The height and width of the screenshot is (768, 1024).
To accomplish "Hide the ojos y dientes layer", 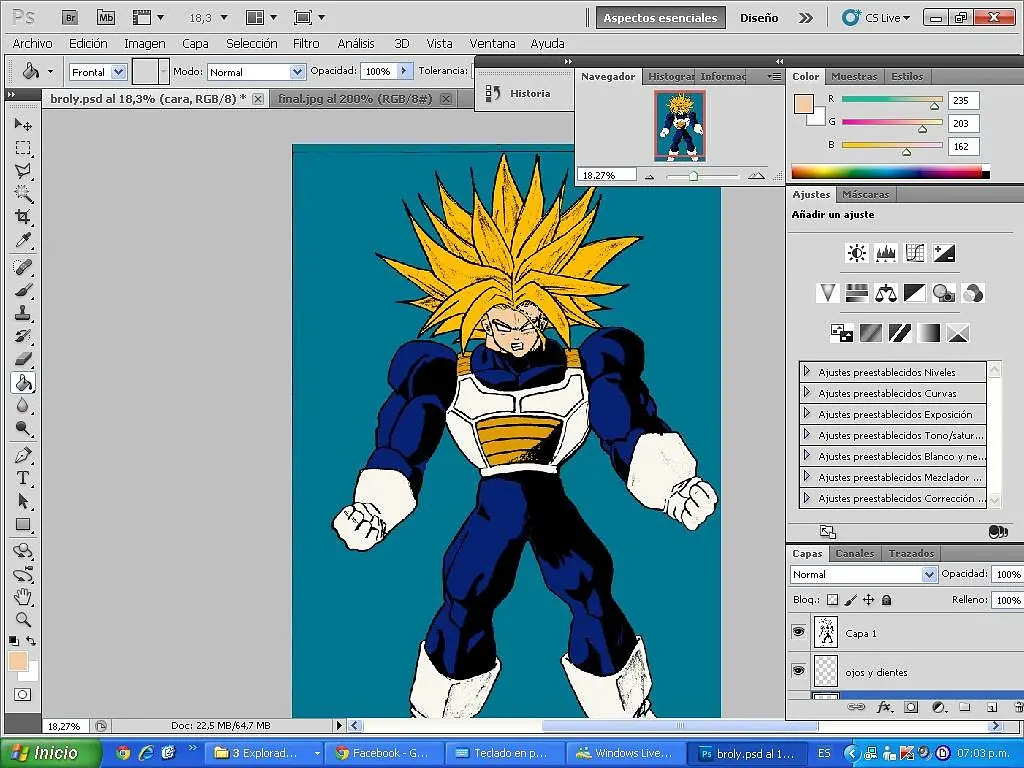I will point(798,671).
